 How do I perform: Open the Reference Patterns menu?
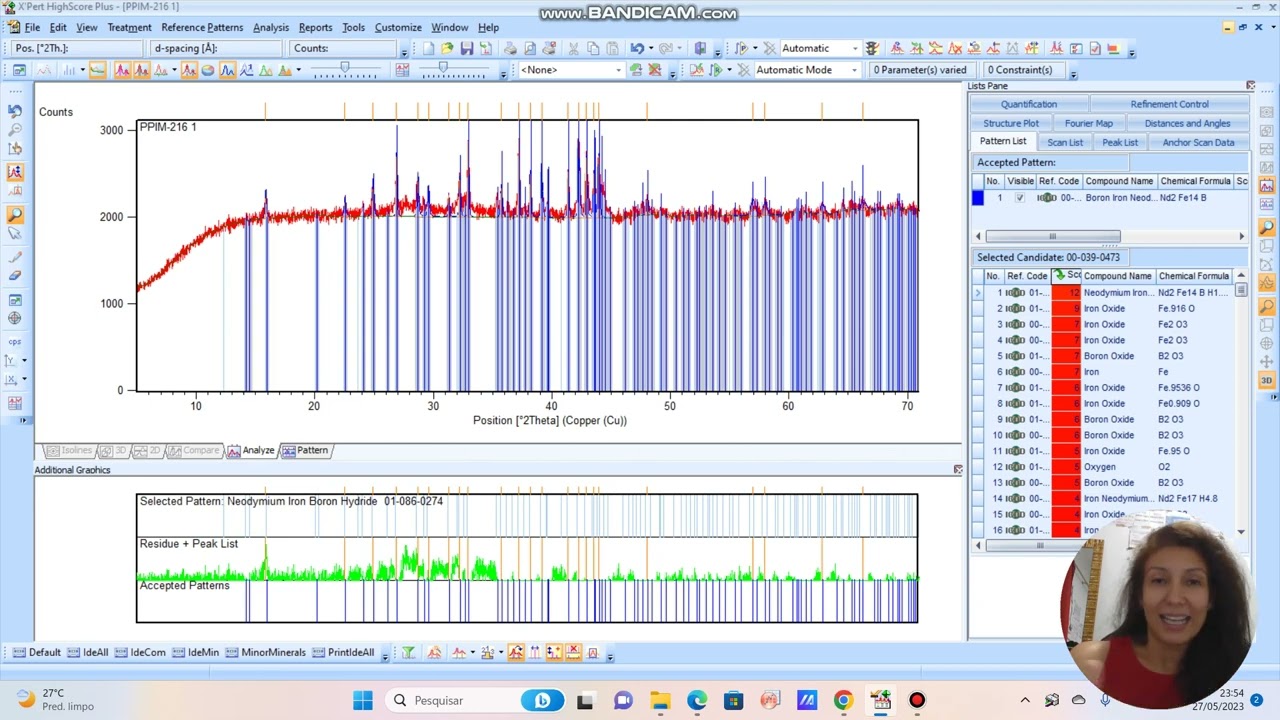click(x=202, y=27)
